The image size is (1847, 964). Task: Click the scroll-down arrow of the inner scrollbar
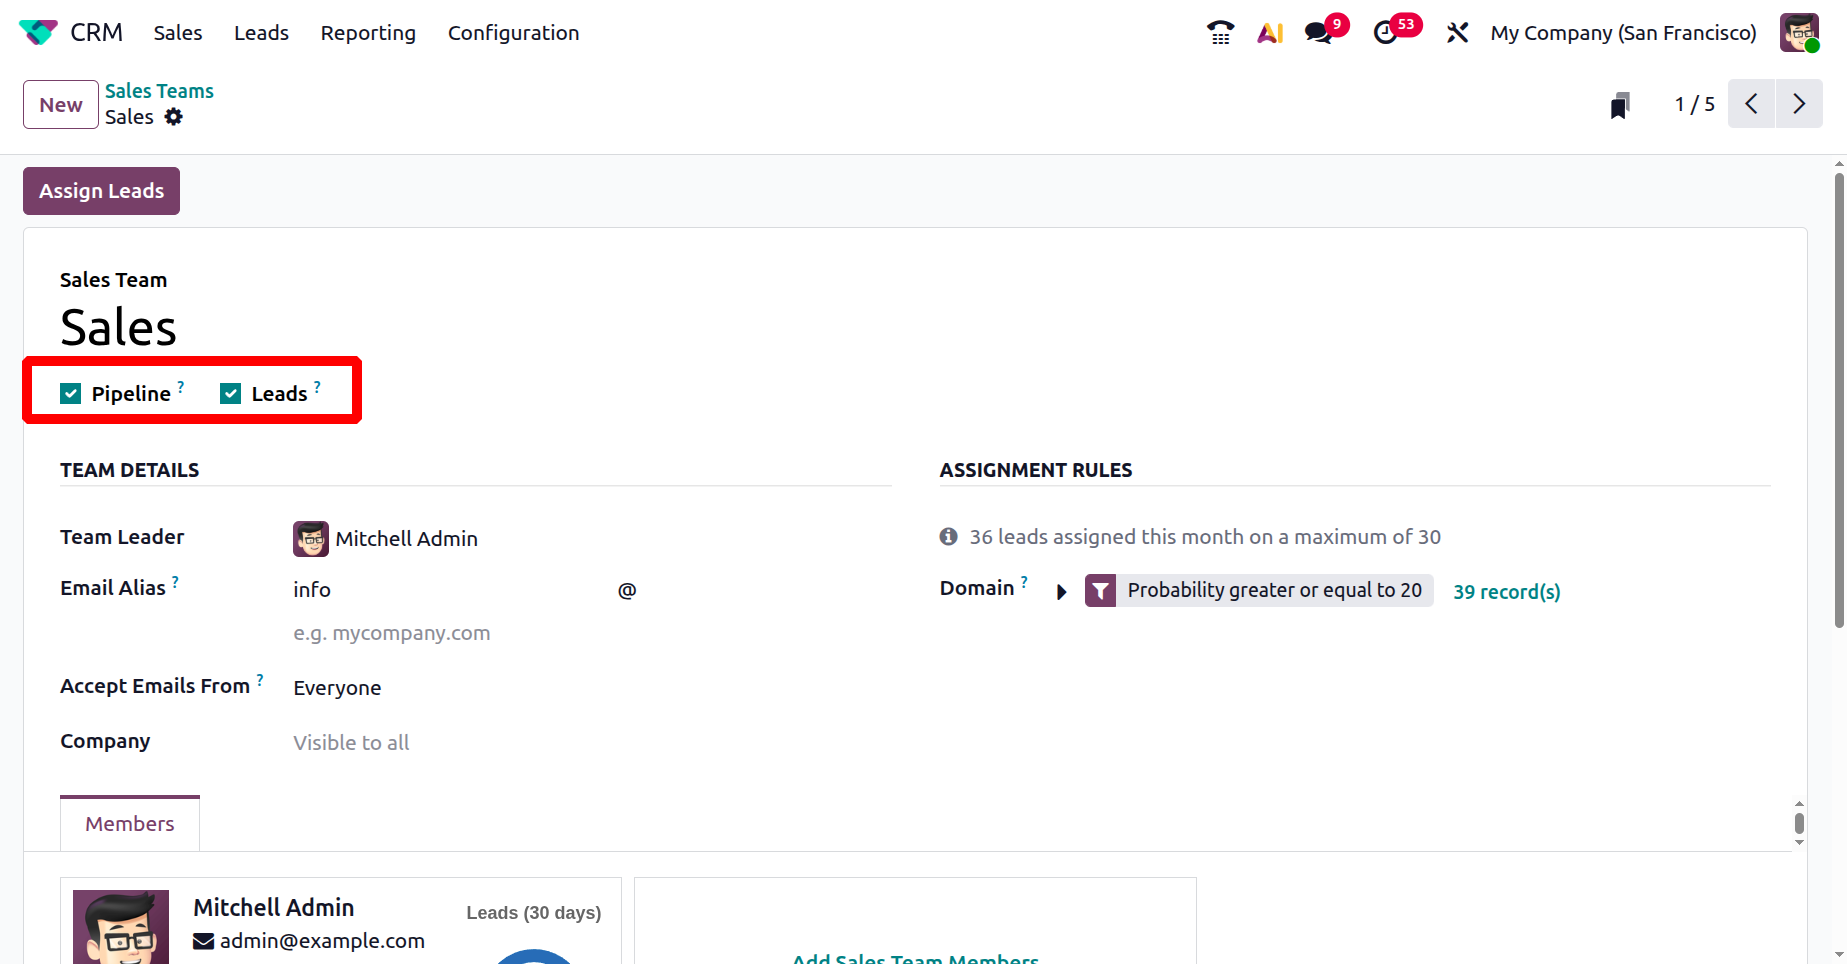point(1799,842)
